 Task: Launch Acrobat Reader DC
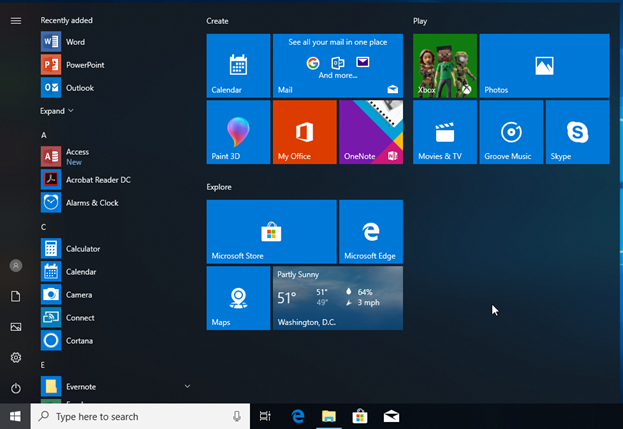[115, 180]
